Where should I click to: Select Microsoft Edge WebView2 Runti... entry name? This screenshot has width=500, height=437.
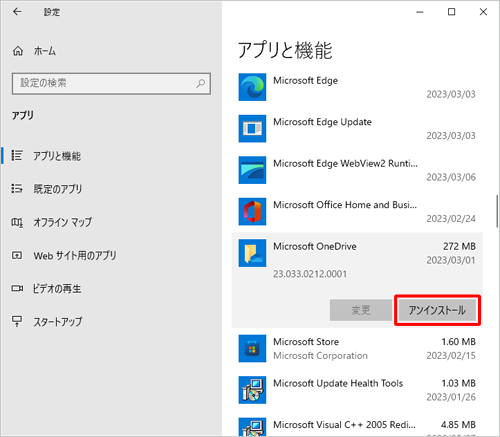pyautogui.click(x=345, y=163)
